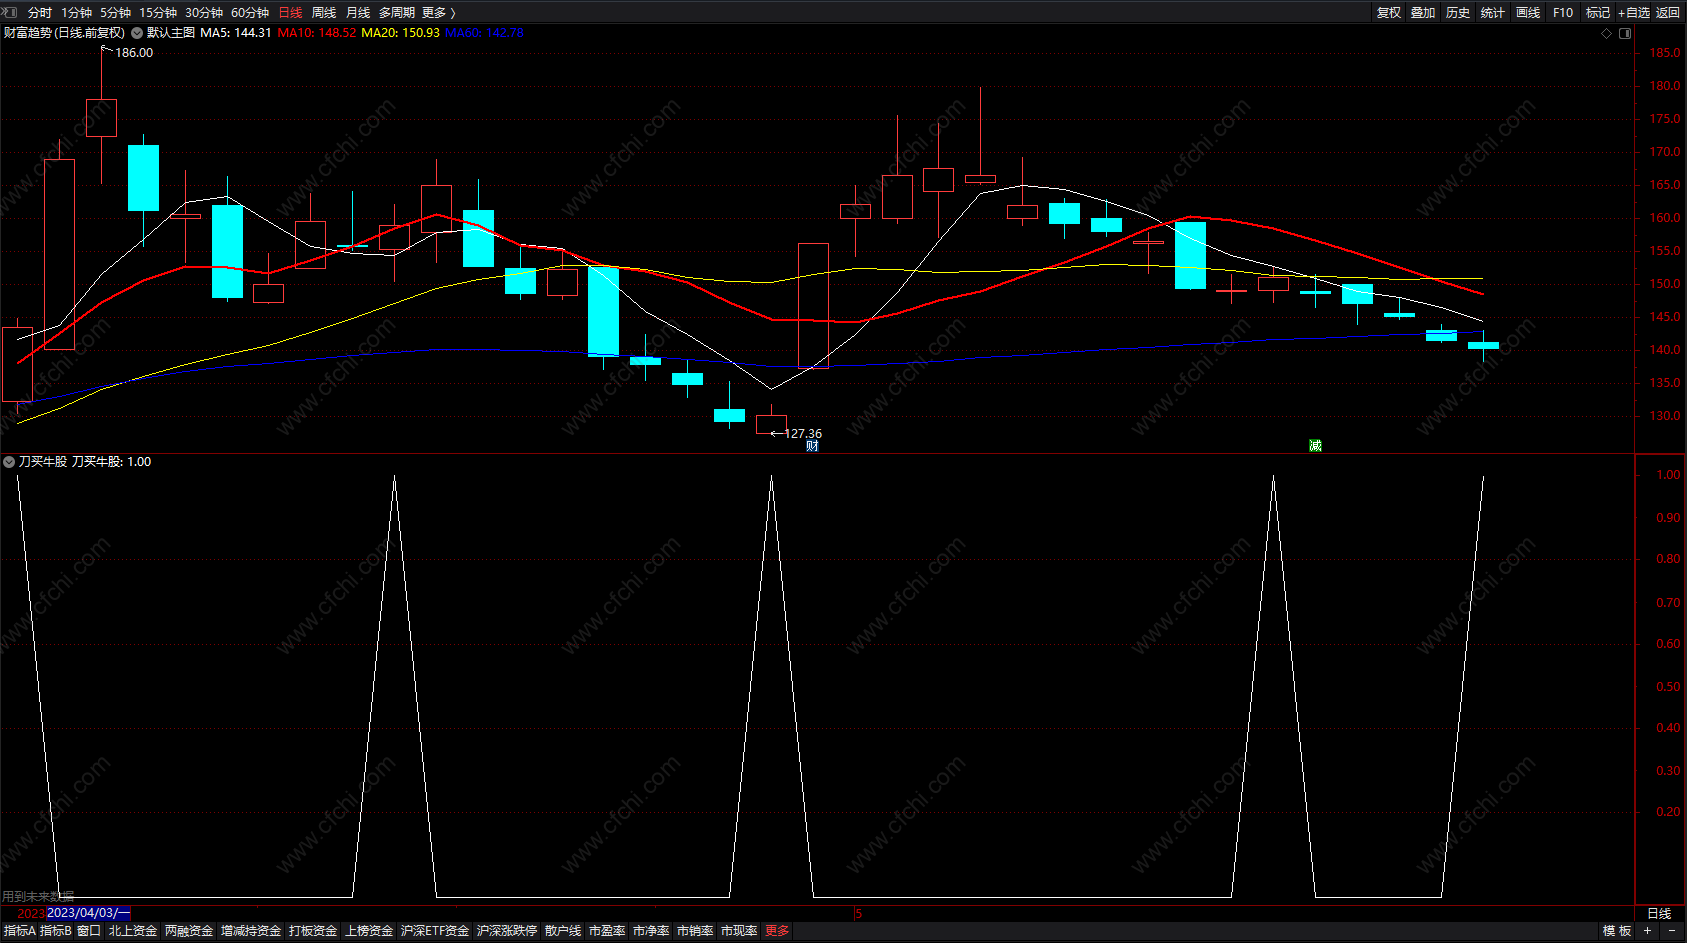Click the blue MA60: 142.78 label
The image size is (1687, 943).
tap(484, 33)
